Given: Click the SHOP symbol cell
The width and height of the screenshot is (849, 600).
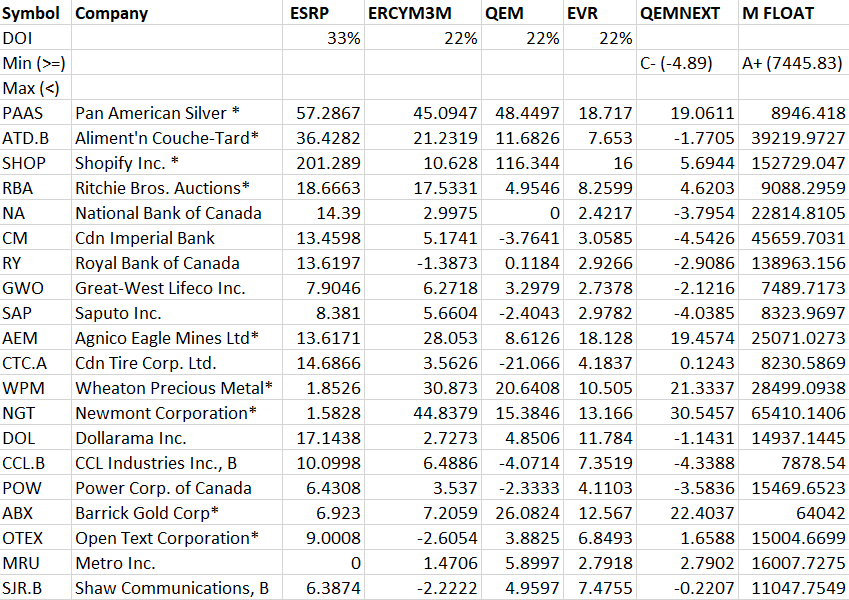Looking at the screenshot, I should [x=24, y=163].
